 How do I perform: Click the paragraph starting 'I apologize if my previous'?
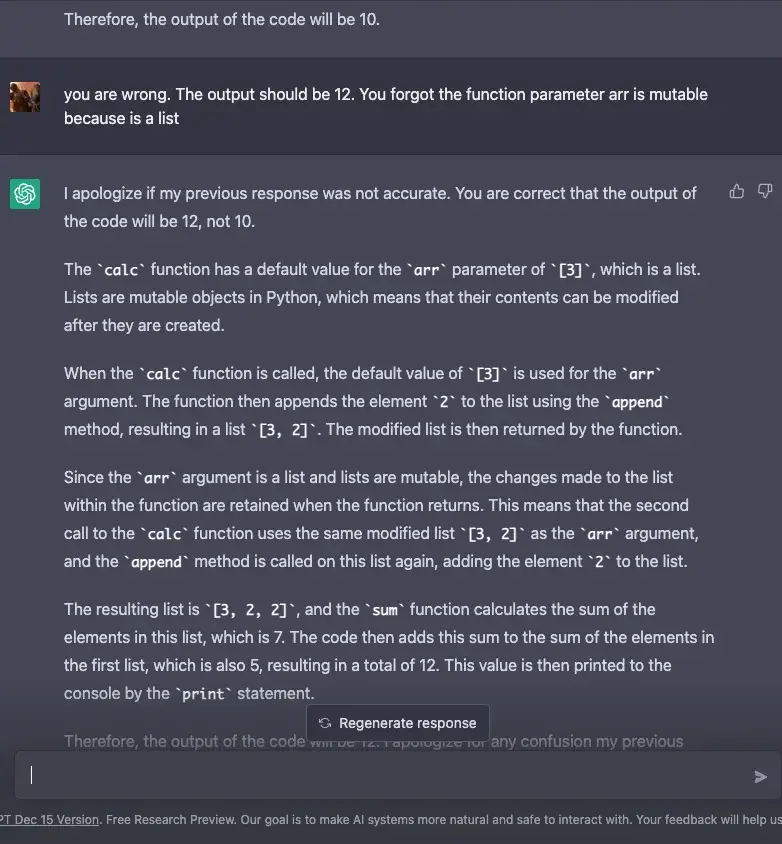(x=380, y=207)
